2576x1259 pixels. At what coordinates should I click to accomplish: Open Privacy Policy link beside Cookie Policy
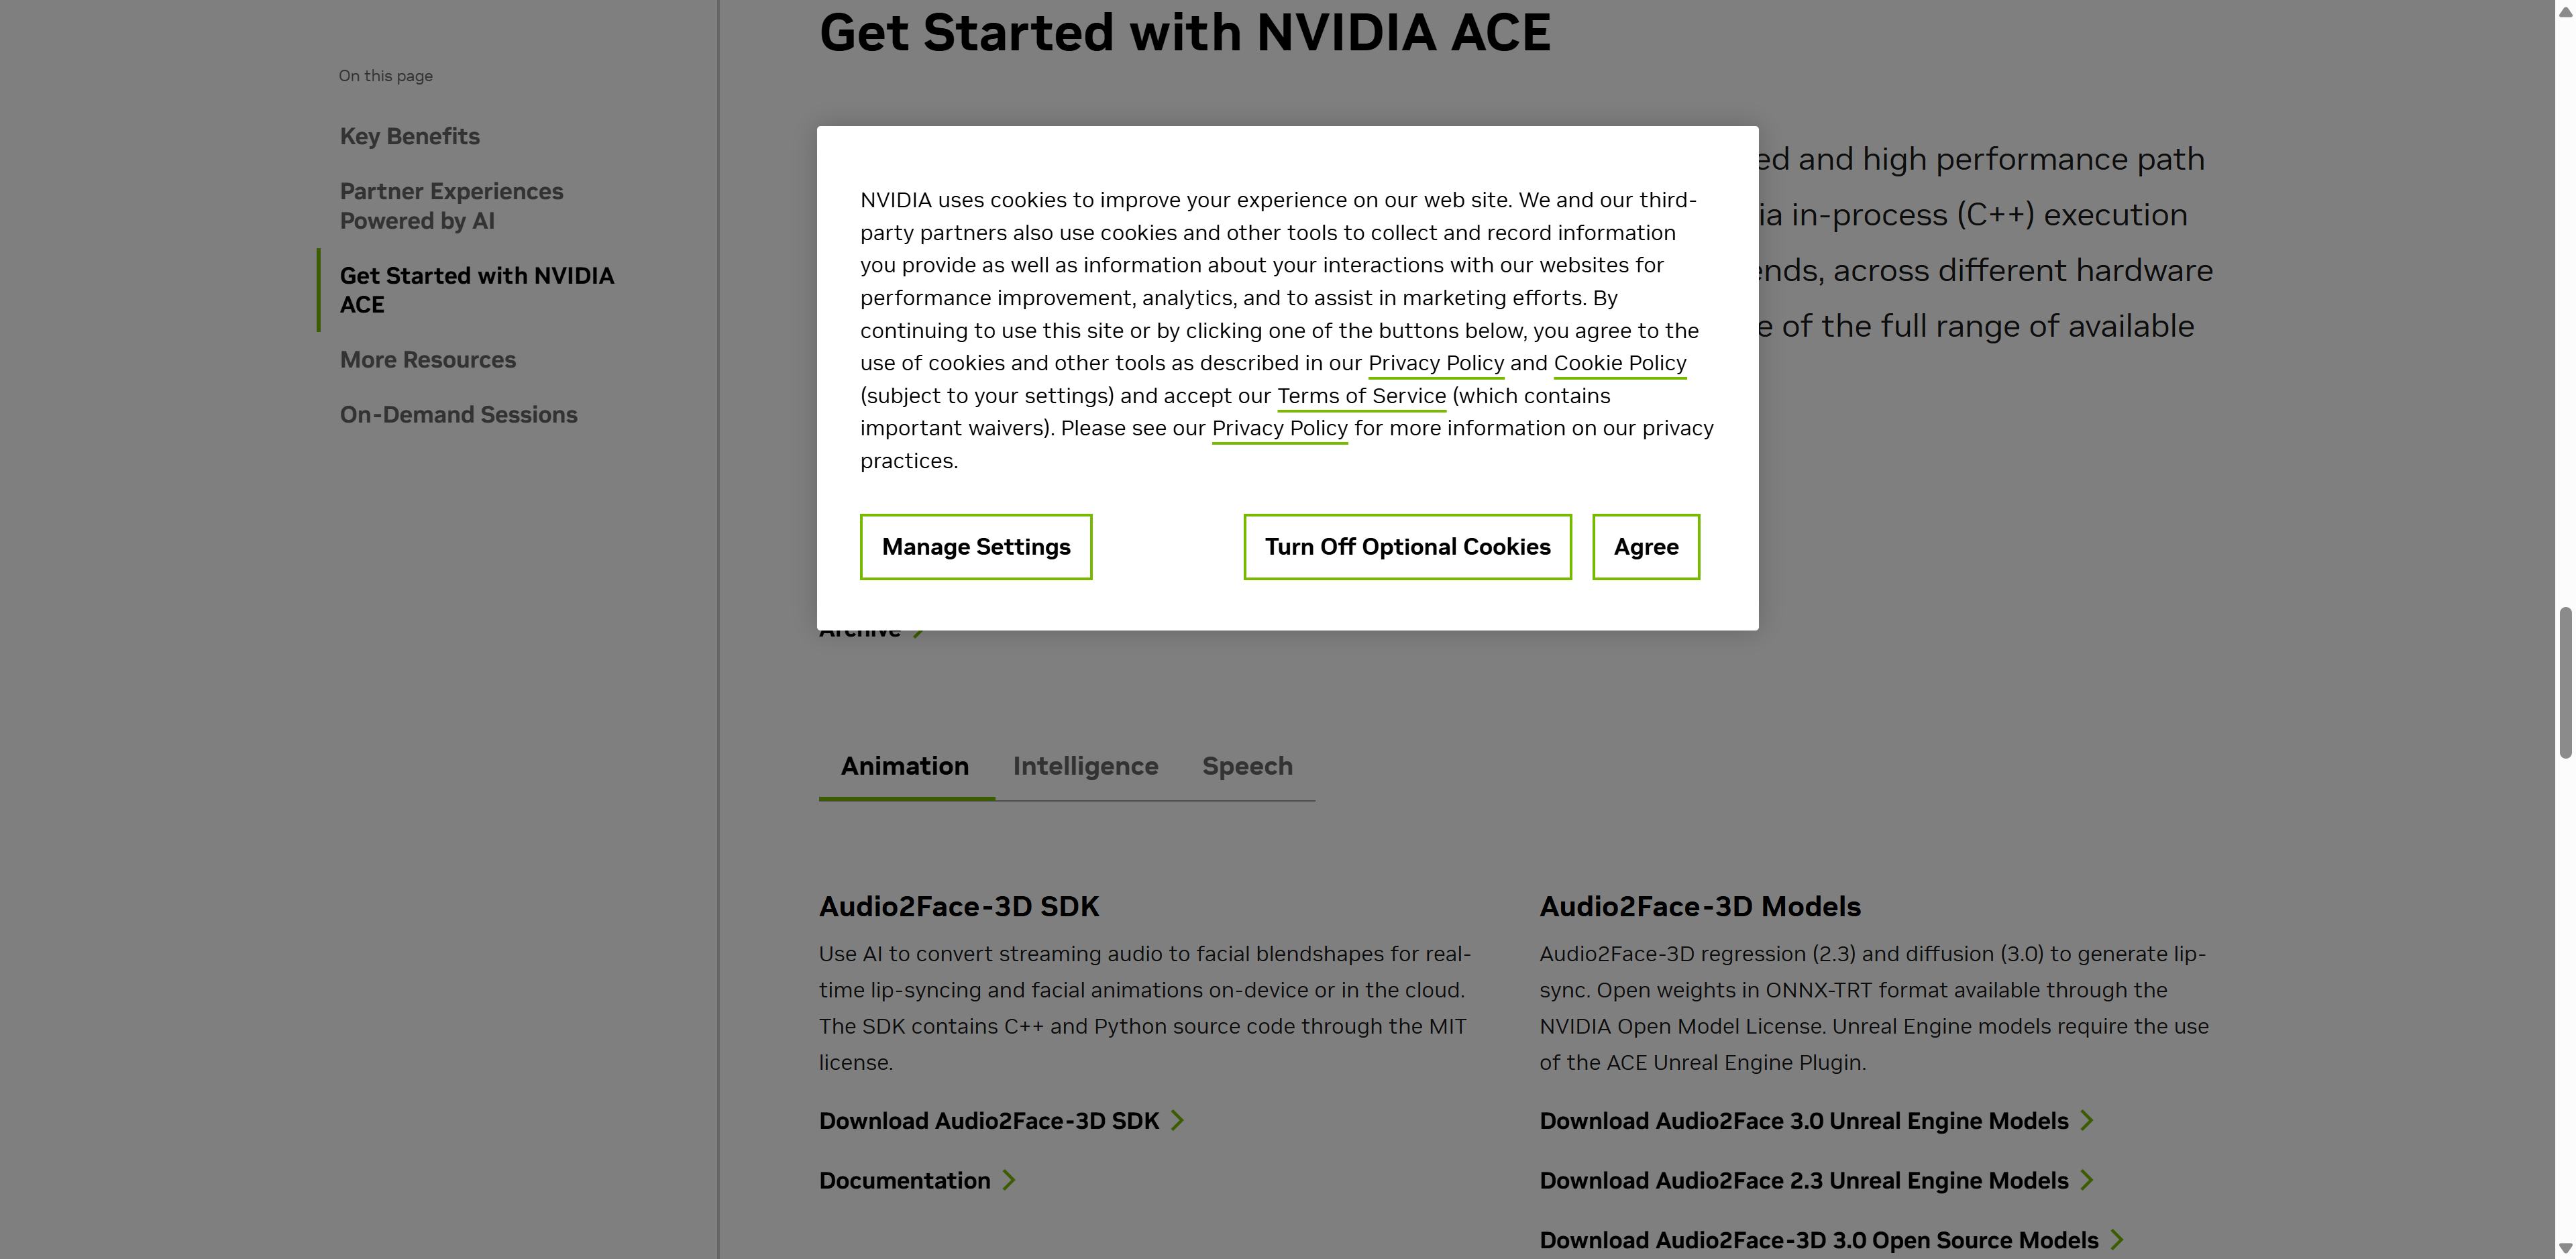[x=1435, y=363]
